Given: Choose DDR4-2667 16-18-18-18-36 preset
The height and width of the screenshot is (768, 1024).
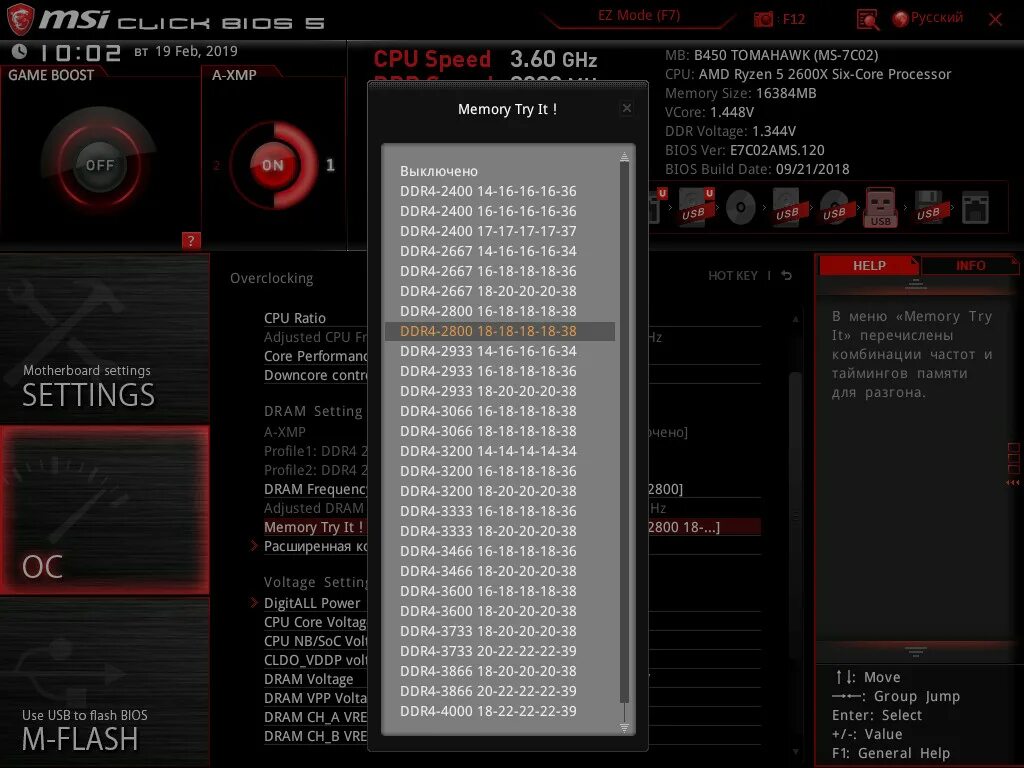Looking at the screenshot, I should pyautogui.click(x=488, y=271).
